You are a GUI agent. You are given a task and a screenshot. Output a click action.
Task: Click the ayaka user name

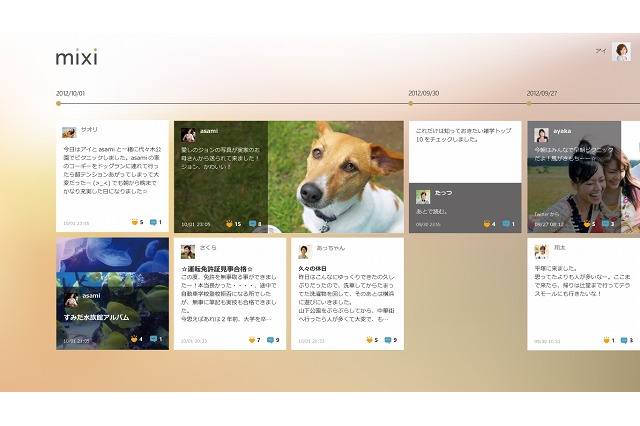562,131
